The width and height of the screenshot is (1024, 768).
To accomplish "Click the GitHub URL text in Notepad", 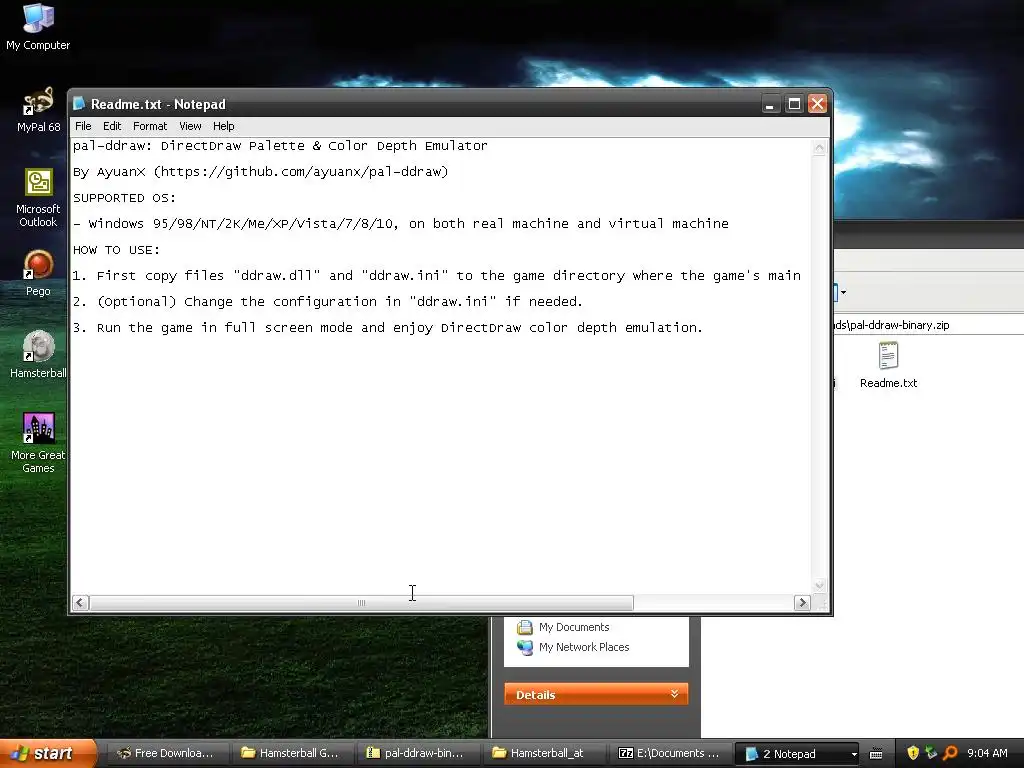I will click(301, 171).
